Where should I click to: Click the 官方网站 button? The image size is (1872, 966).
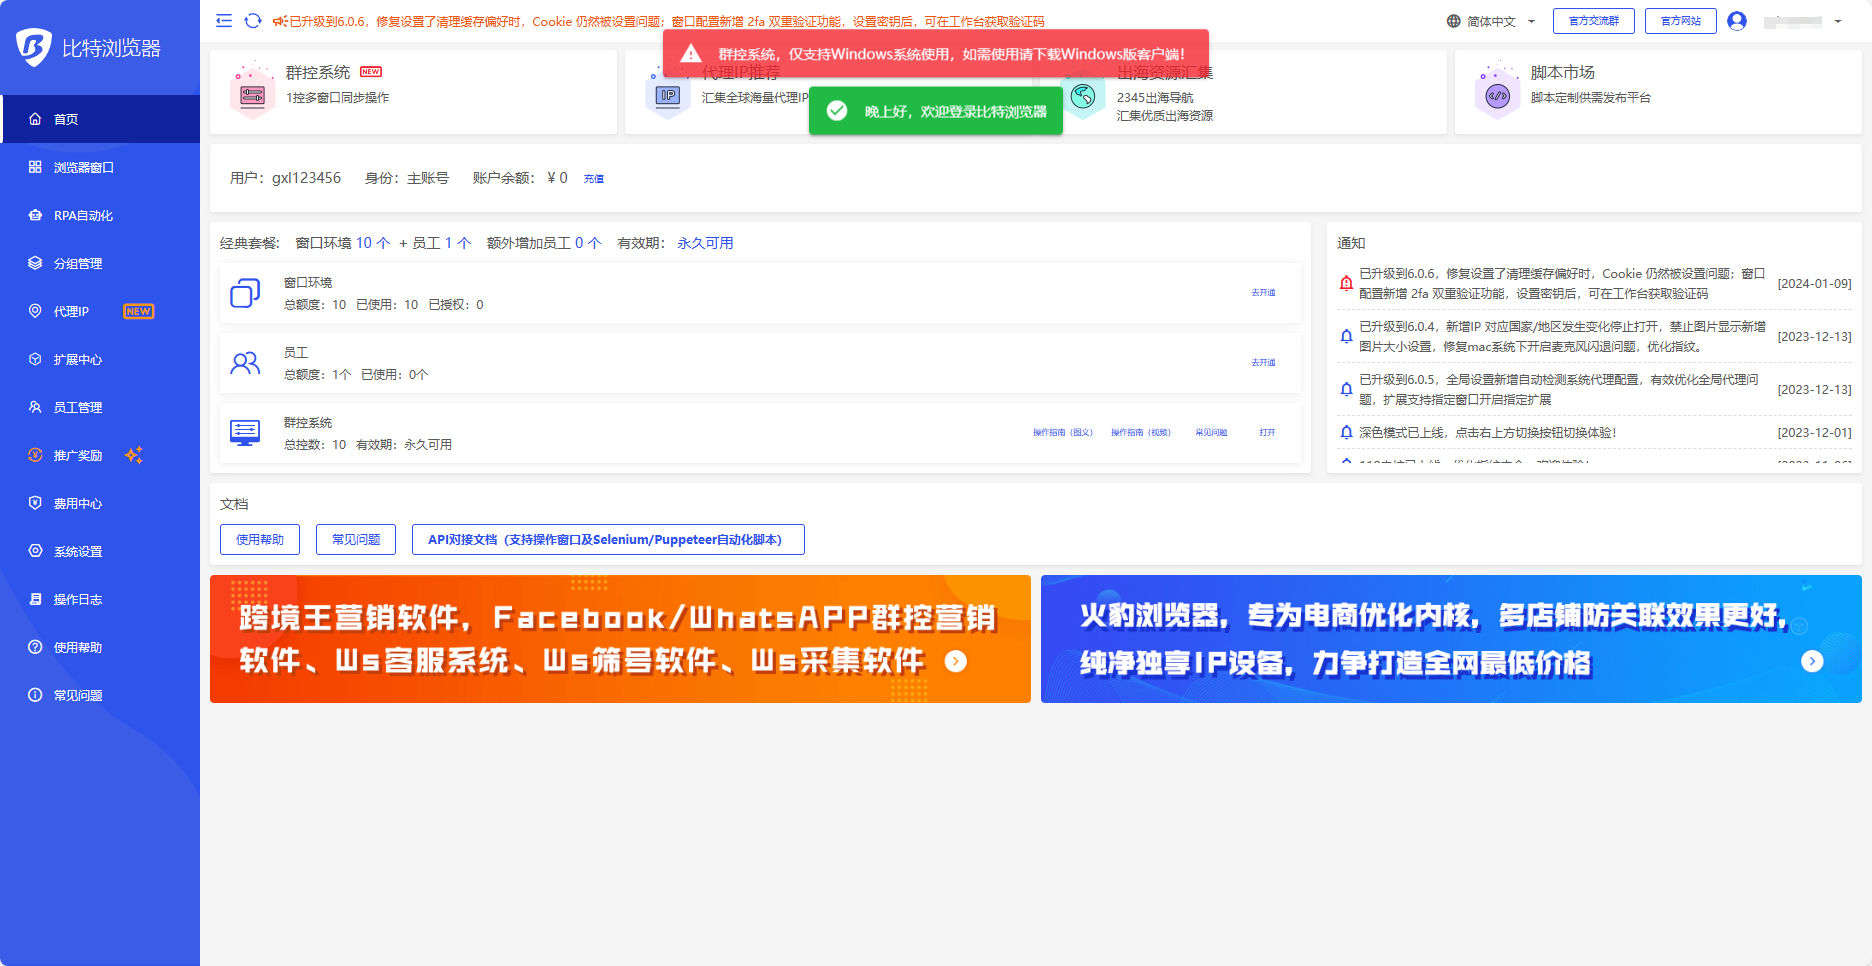[1681, 21]
